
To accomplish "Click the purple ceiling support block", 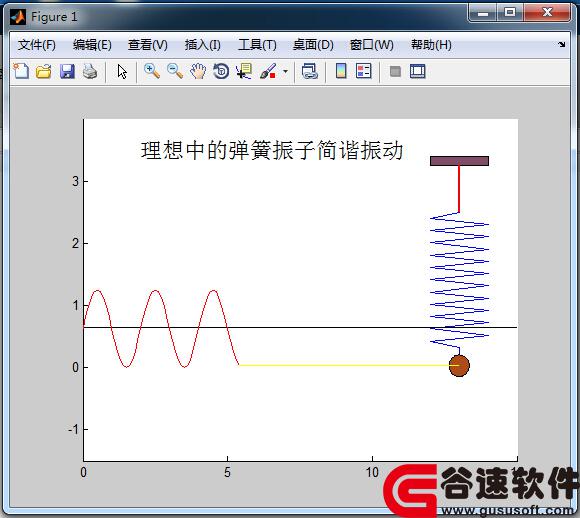I will (459, 161).
